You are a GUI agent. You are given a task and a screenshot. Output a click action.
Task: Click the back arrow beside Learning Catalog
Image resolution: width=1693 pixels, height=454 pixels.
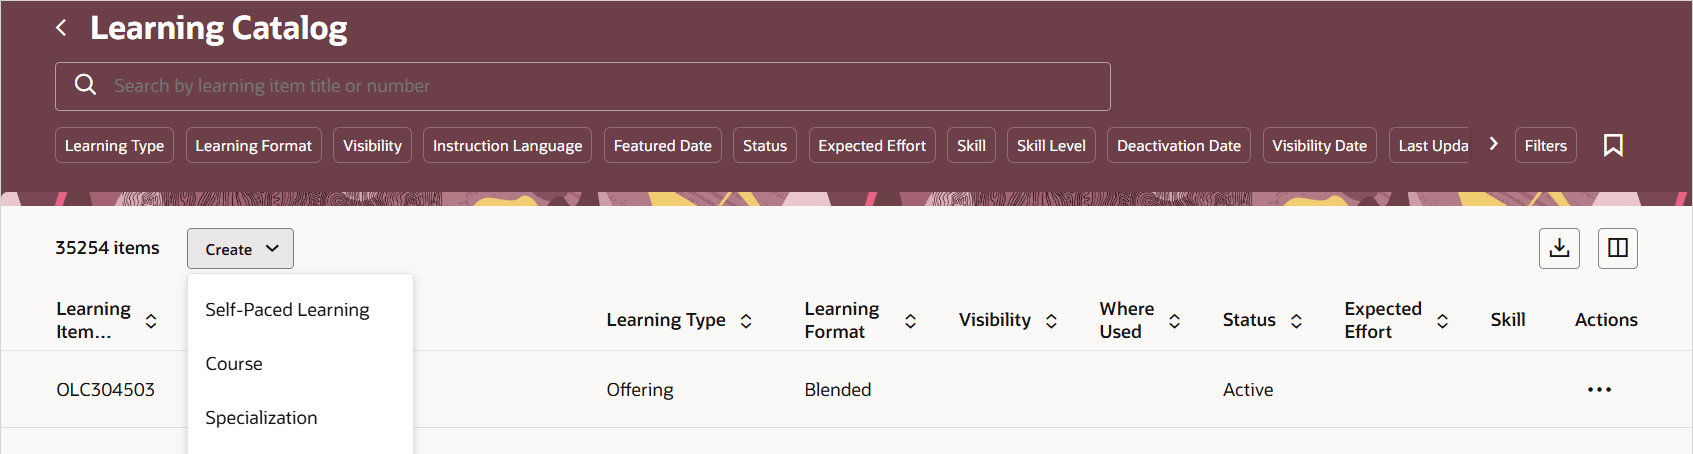point(61,28)
